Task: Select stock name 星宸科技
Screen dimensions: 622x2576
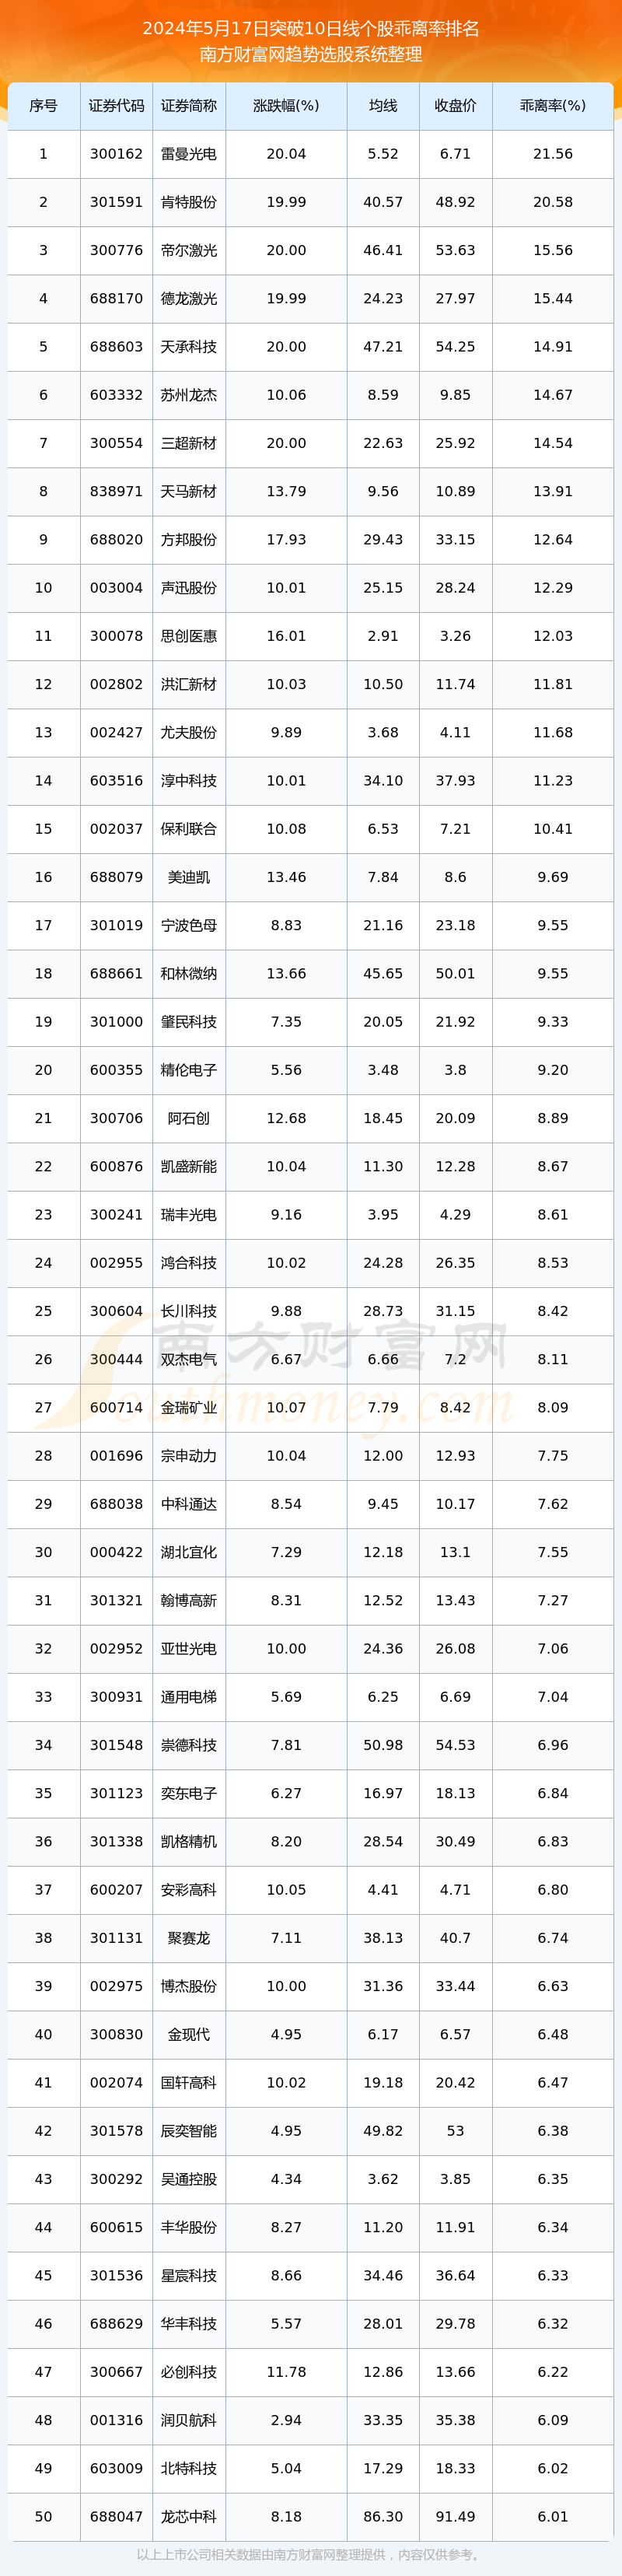Action: (189, 2275)
